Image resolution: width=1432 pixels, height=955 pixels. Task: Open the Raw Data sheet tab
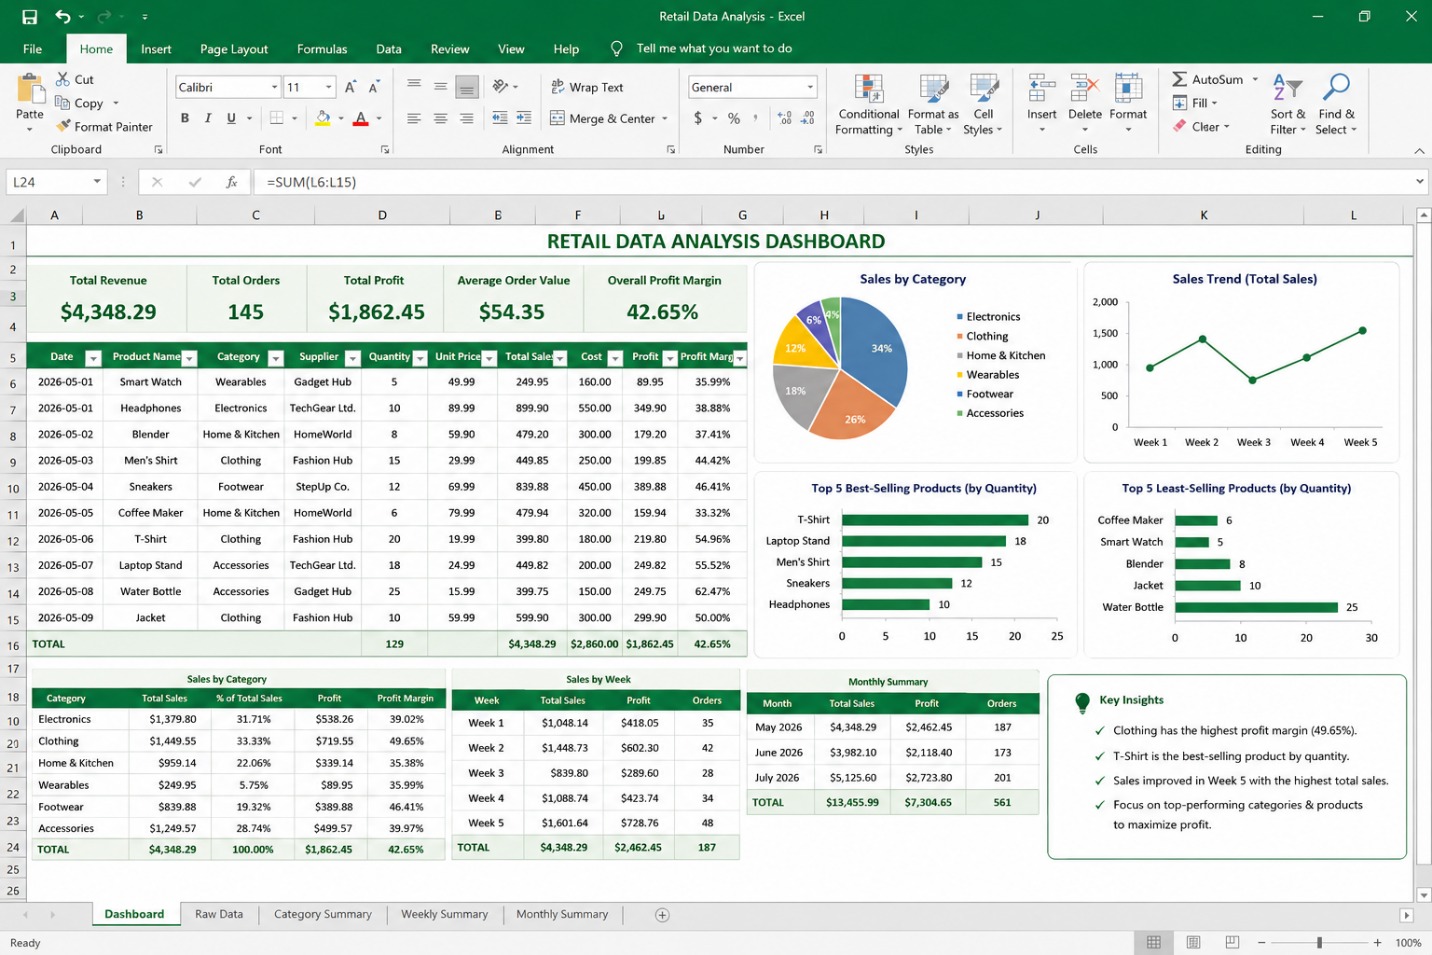pyautogui.click(x=219, y=914)
